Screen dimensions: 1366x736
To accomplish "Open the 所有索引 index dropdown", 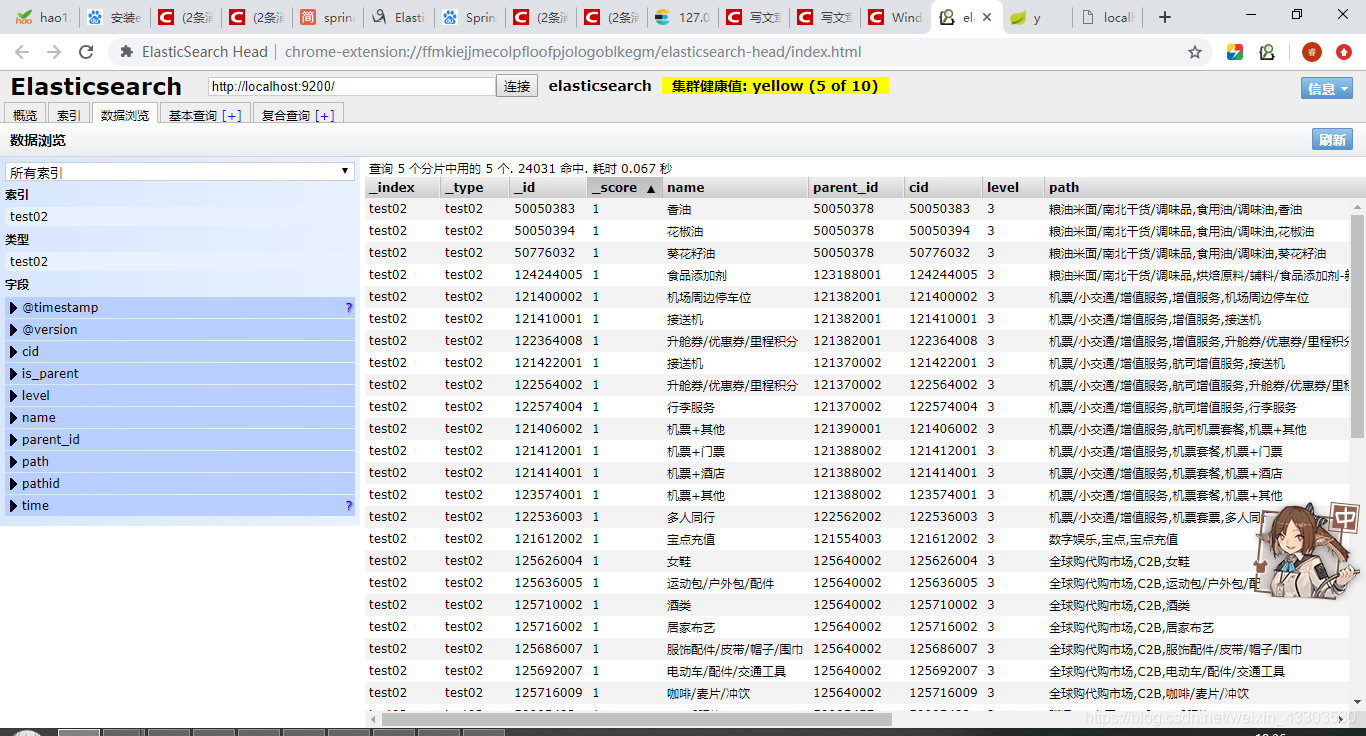I will [x=180, y=172].
